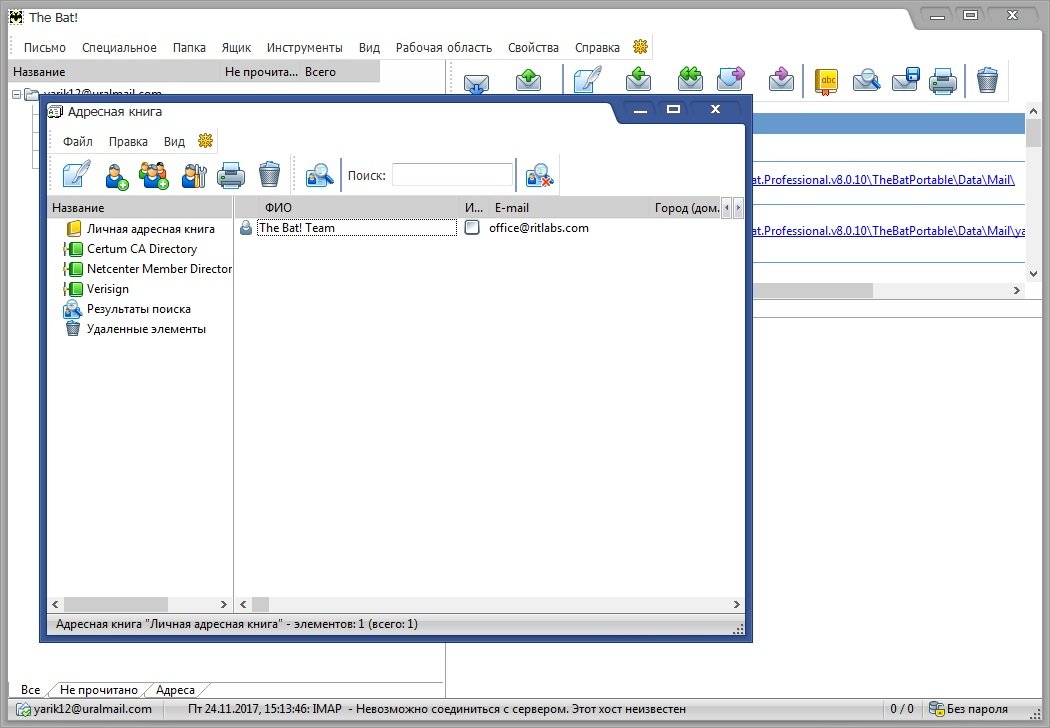Screen dimensions: 1050x728
Task: Click the reply to all double-arrow icon
Action: (689, 81)
